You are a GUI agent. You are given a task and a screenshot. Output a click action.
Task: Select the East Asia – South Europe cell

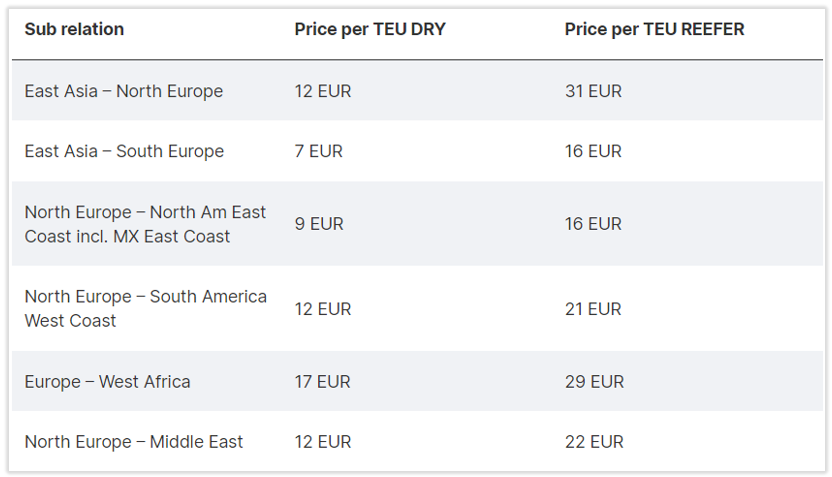click(124, 151)
